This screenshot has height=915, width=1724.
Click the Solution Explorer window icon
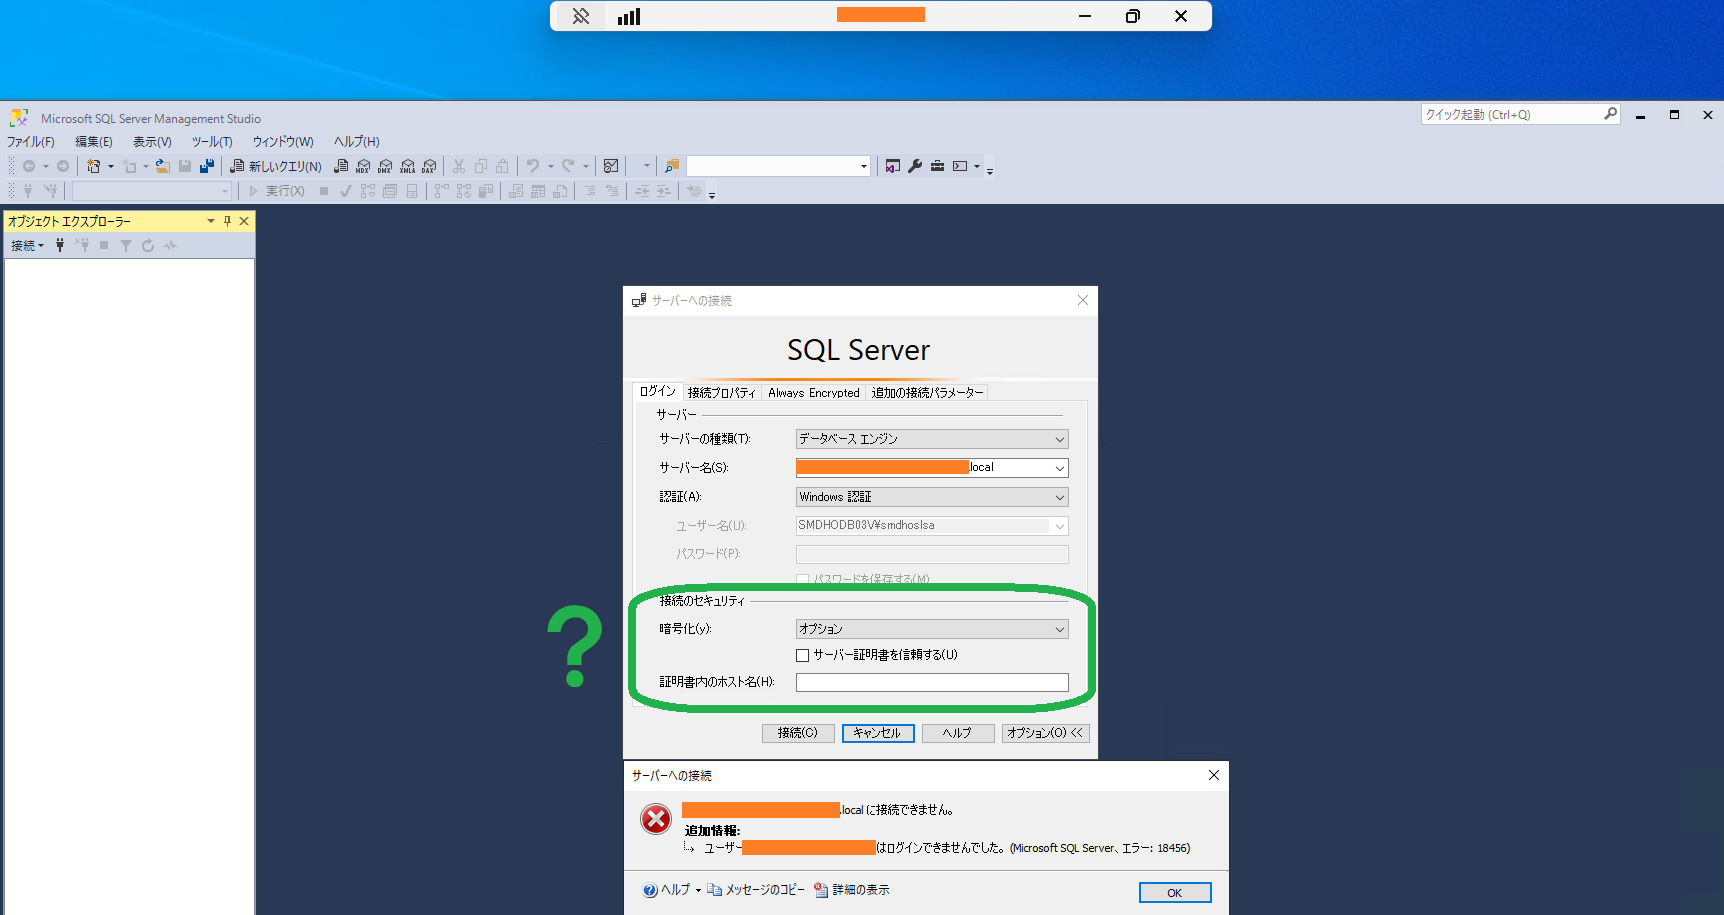pyautogui.click(x=893, y=166)
